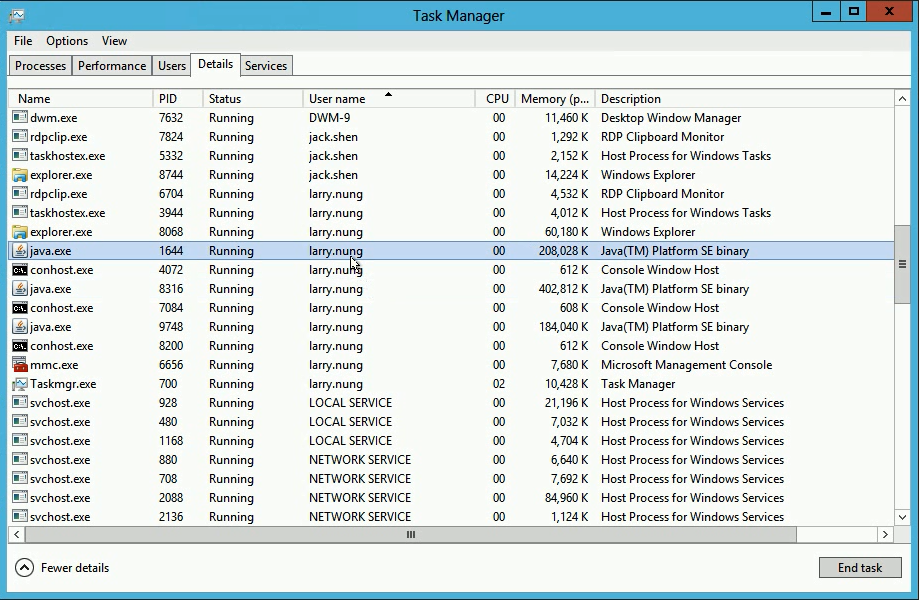Select the Details tab

[x=215, y=64]
